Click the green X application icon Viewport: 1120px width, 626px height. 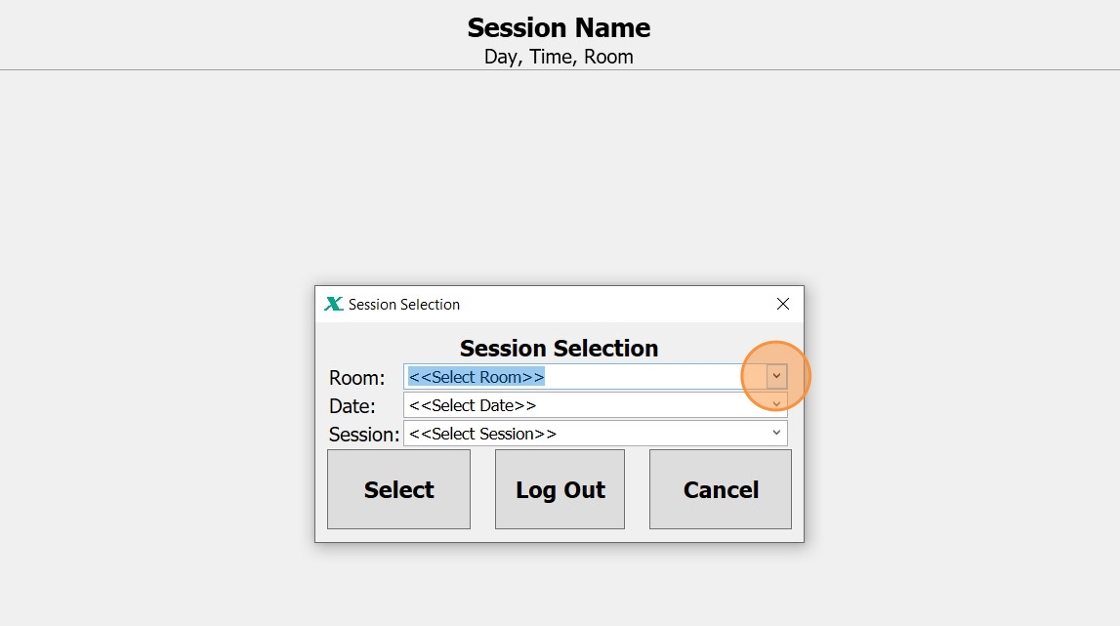[334, 304]
